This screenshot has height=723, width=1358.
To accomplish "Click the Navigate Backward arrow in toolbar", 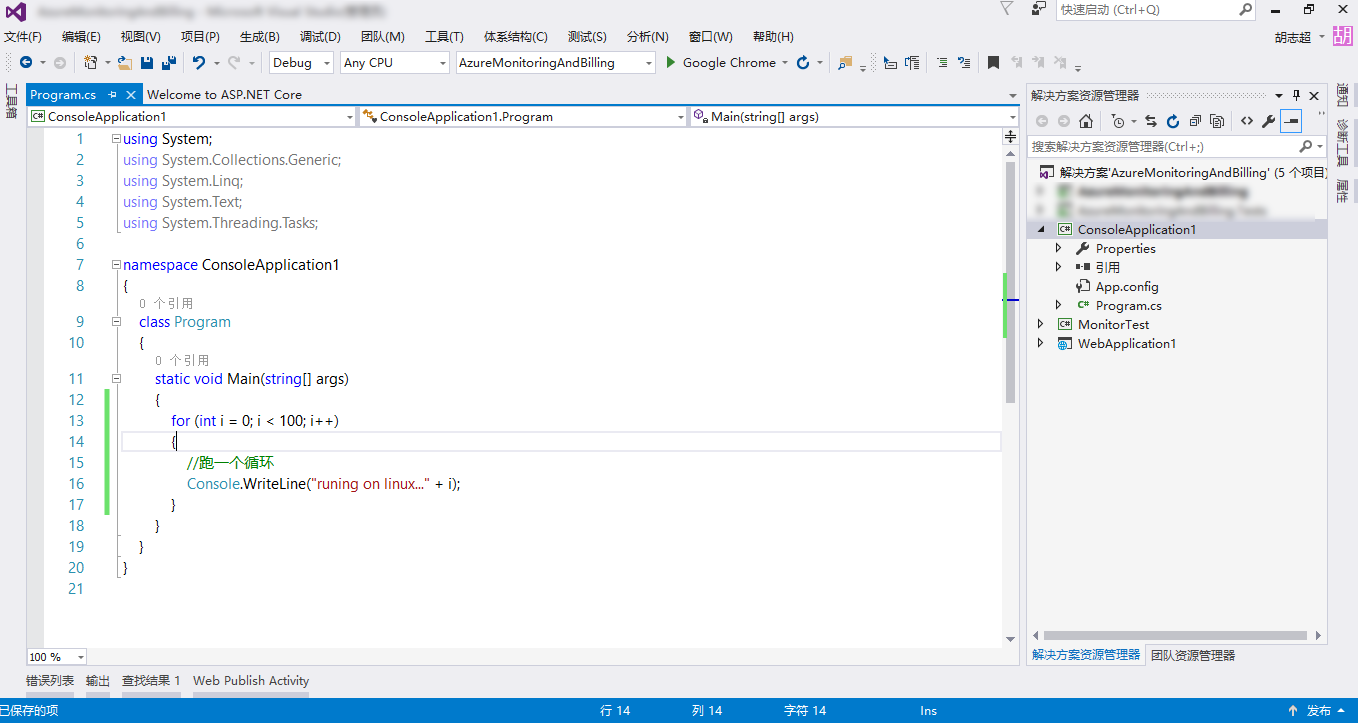I will (x=26, y=62).
